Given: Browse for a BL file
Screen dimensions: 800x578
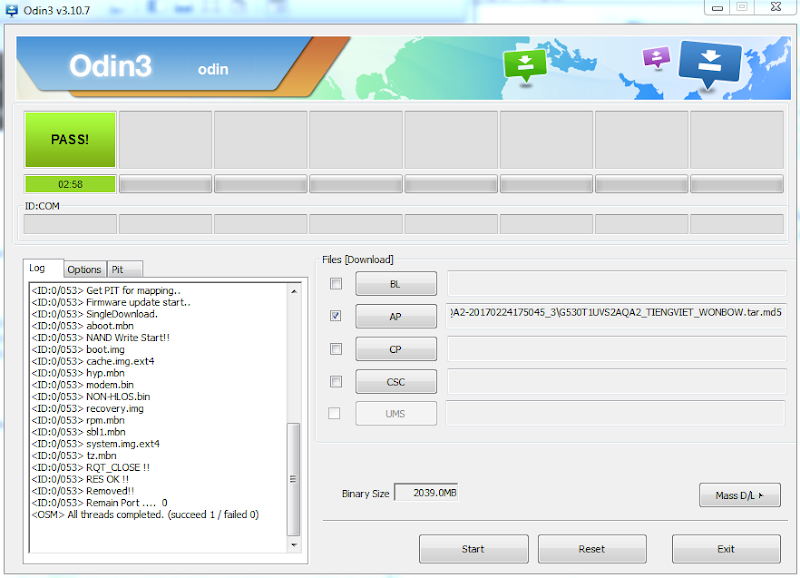Looking at the screenshot, I should pos(396,284).
